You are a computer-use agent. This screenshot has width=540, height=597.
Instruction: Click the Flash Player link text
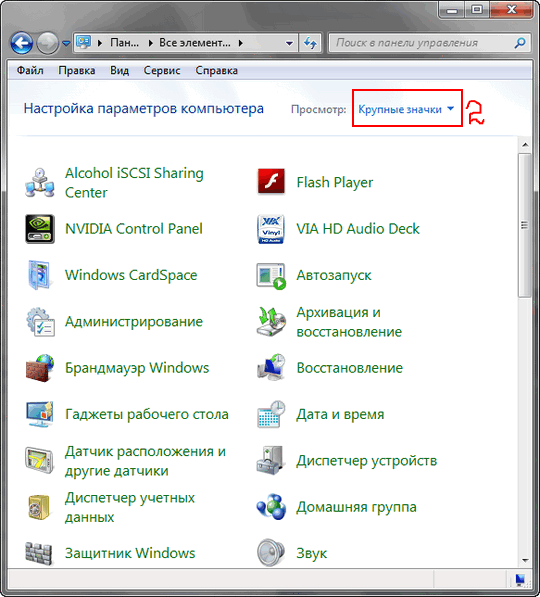335,182
